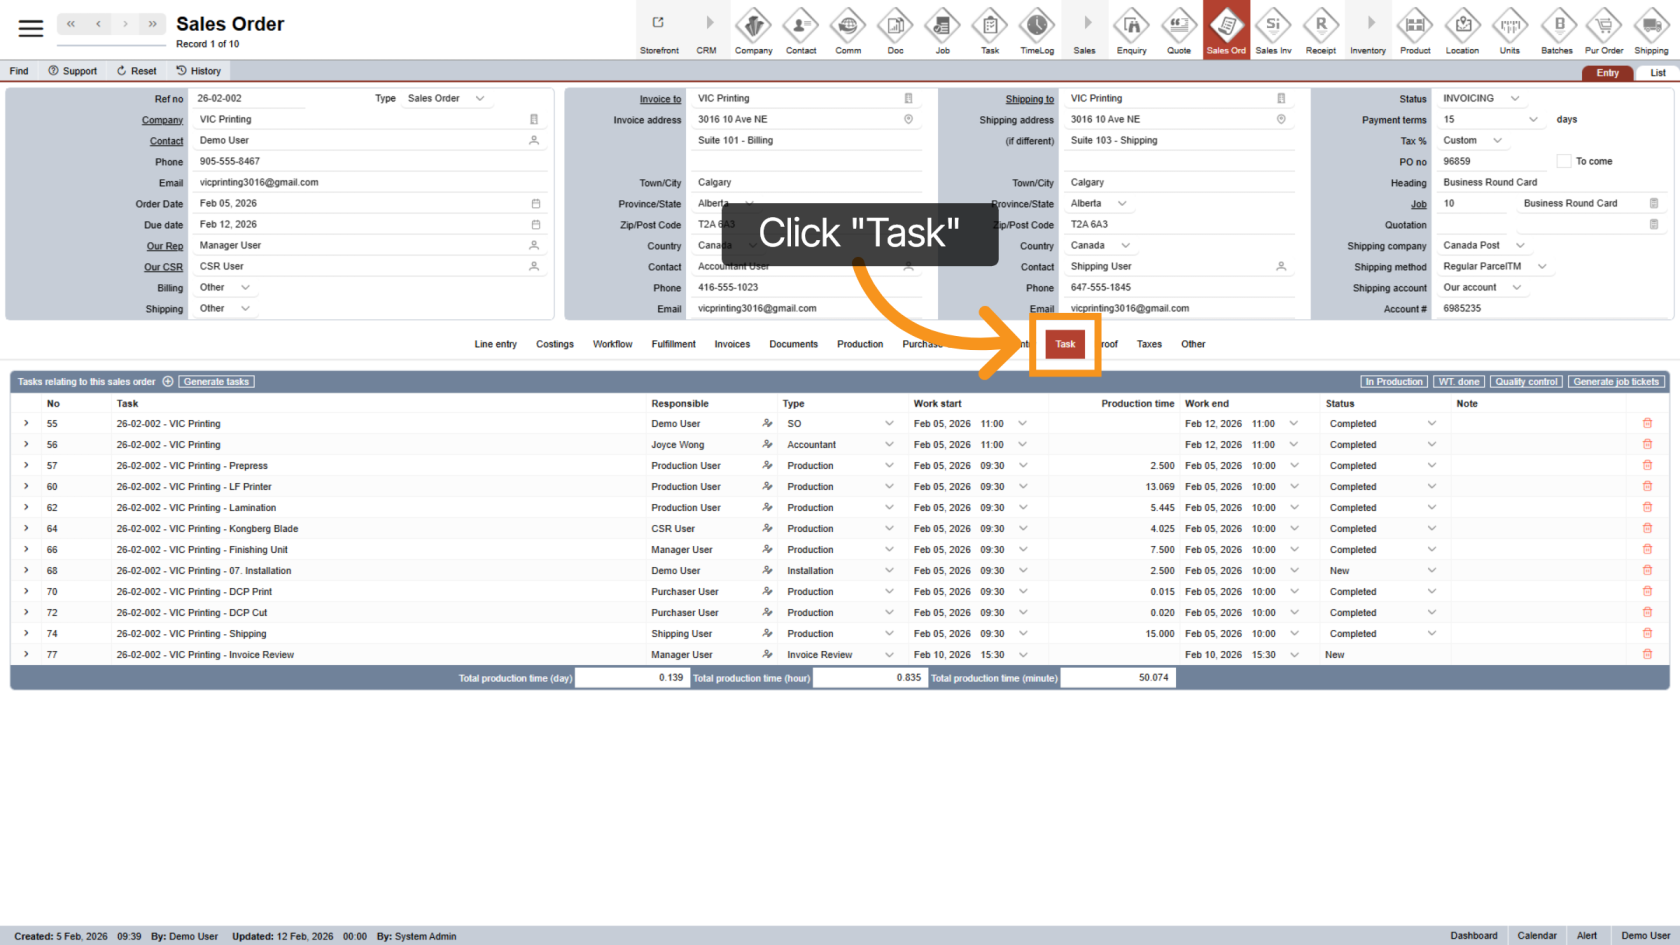Open Shipping method dropdown
Image resolution: width=1680 pixels, height=945 pixels.
click(1541, 267)
